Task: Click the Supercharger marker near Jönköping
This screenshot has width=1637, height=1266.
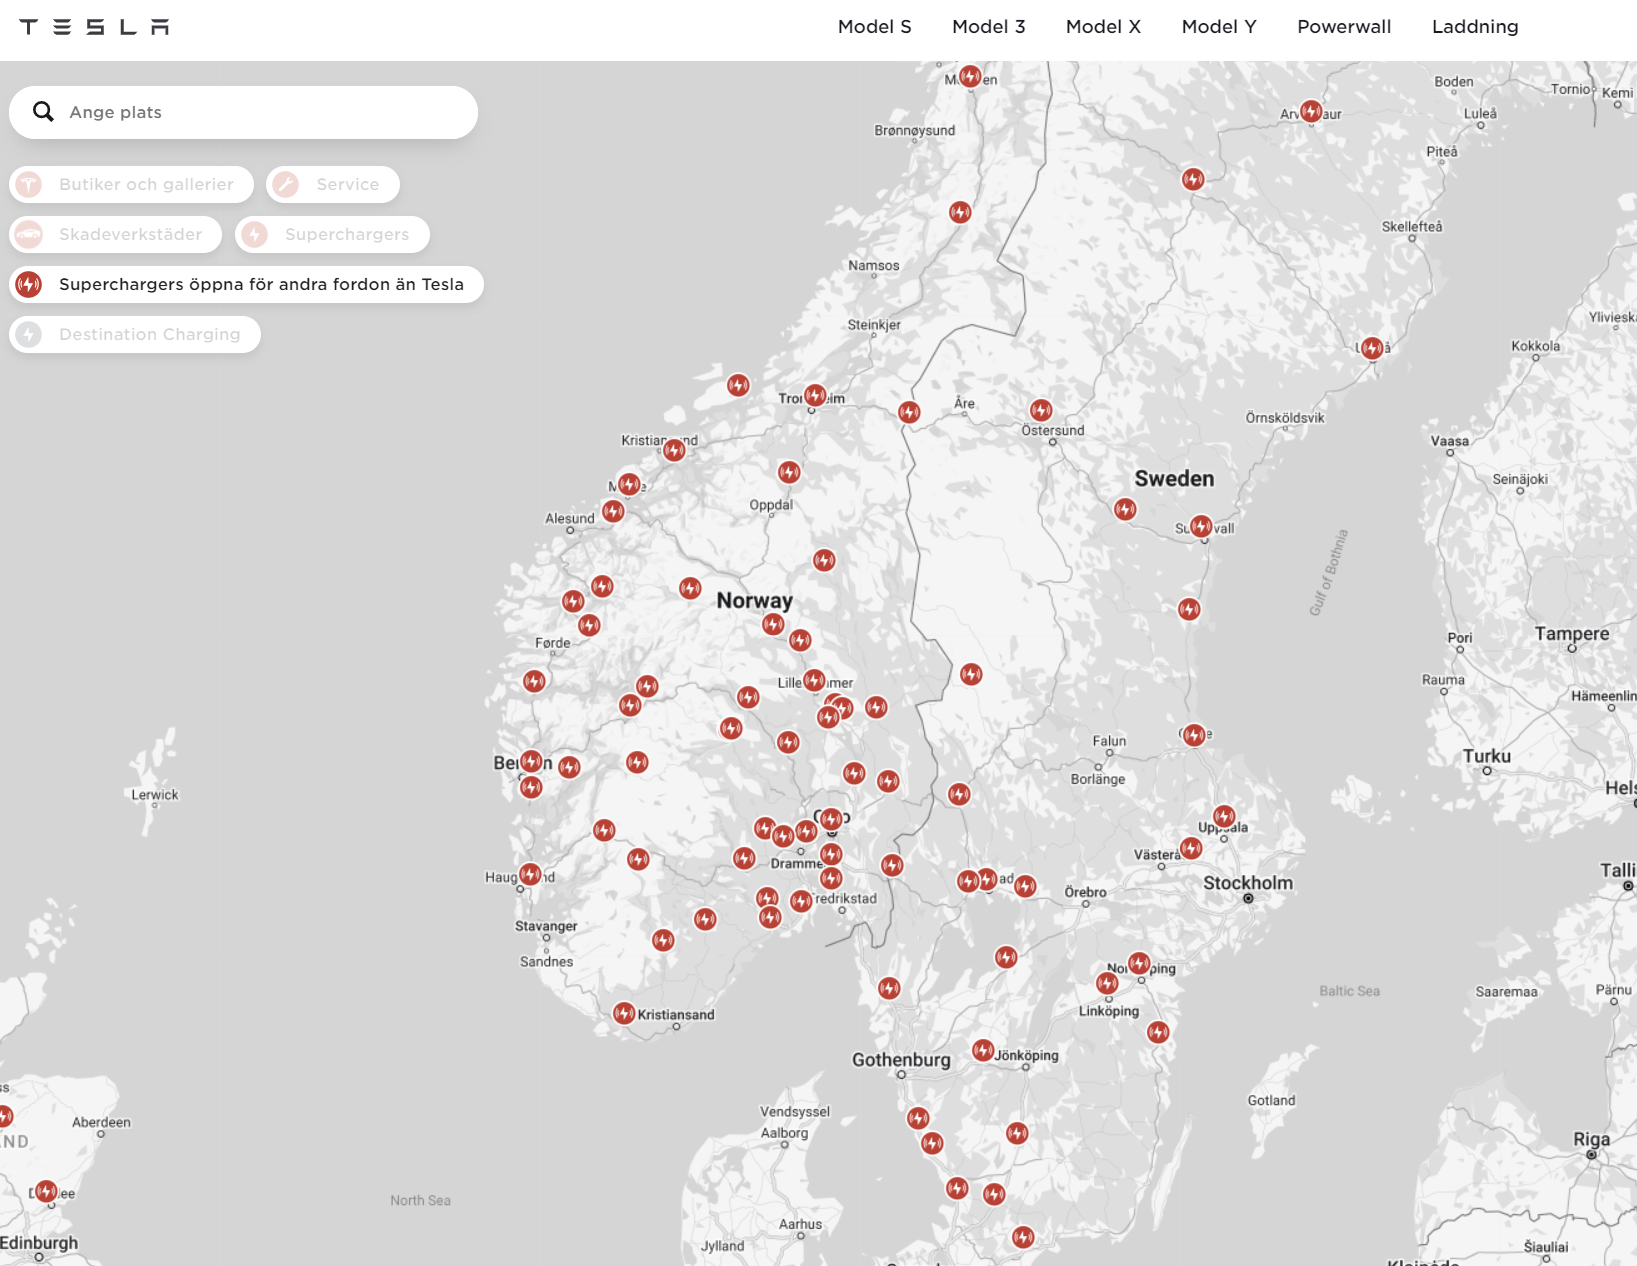Action: (x=983, y=1051)
